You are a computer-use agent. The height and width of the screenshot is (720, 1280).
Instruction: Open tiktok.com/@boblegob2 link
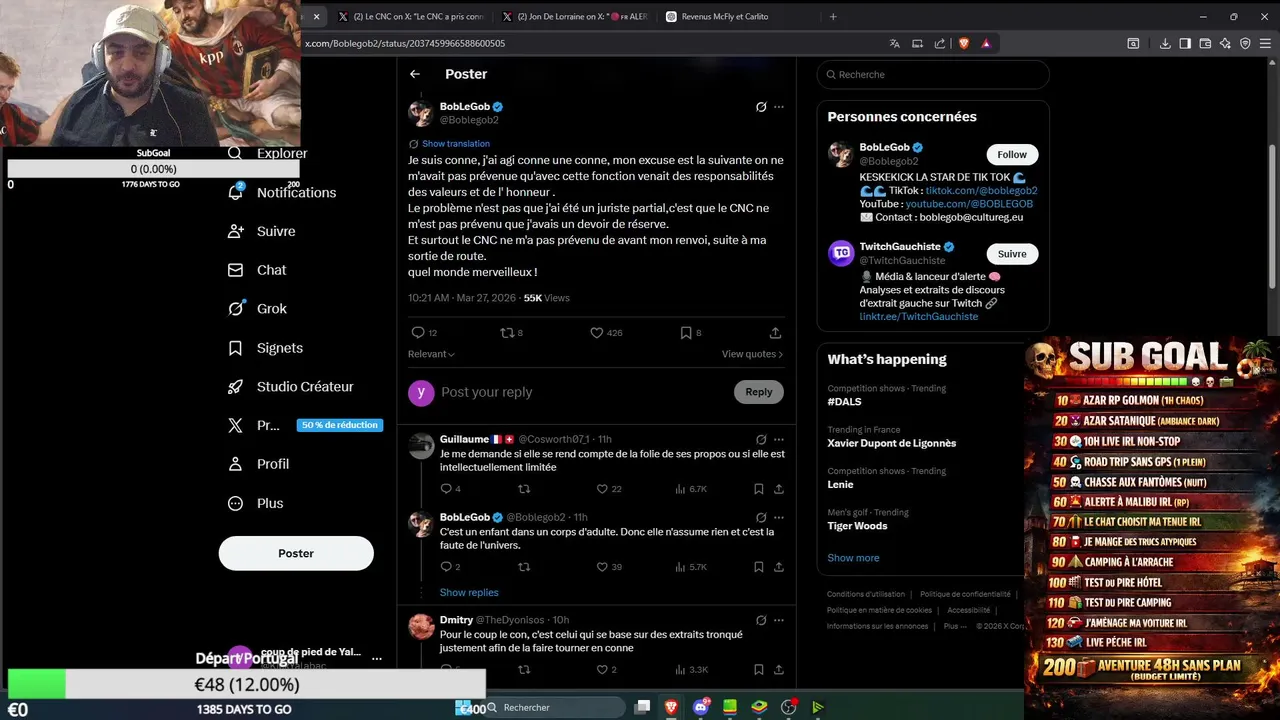coord(981,190)
